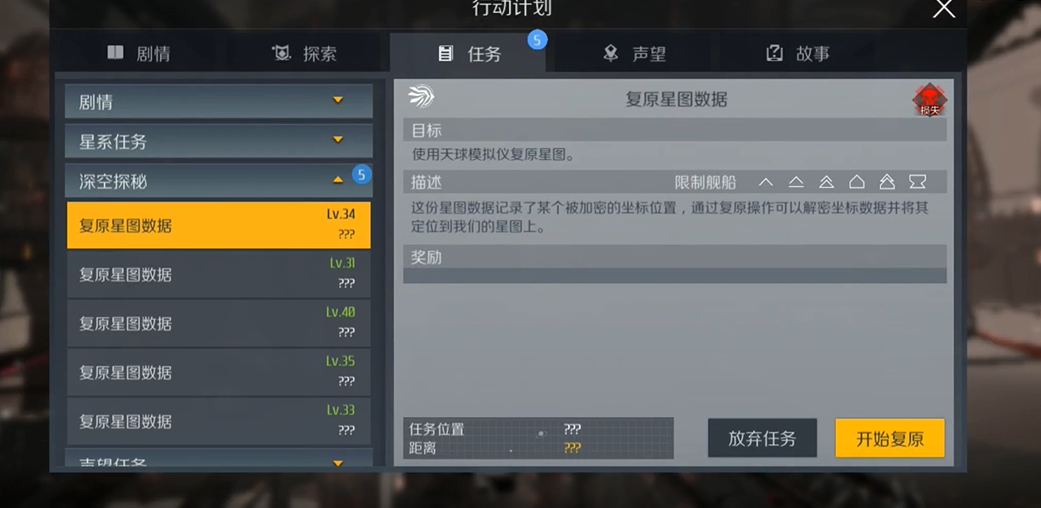
Task: Click the 声望 tab medal icon
Action: click(610, 54)
